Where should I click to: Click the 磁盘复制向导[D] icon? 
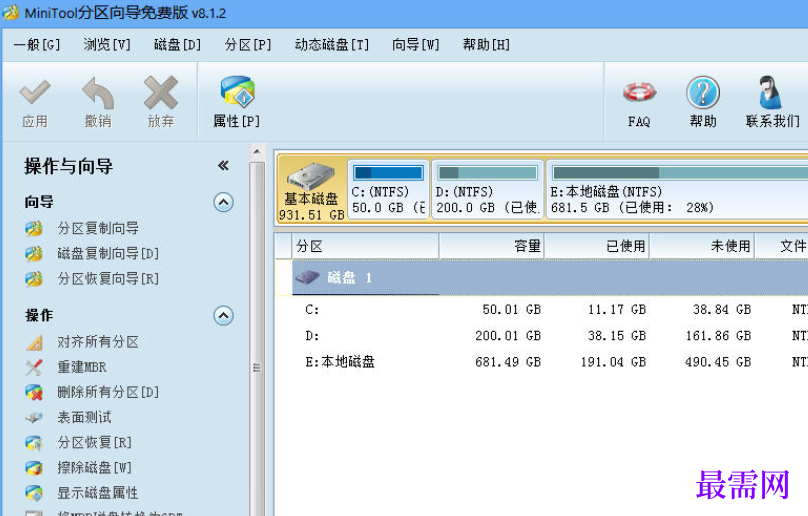point(34,254)
